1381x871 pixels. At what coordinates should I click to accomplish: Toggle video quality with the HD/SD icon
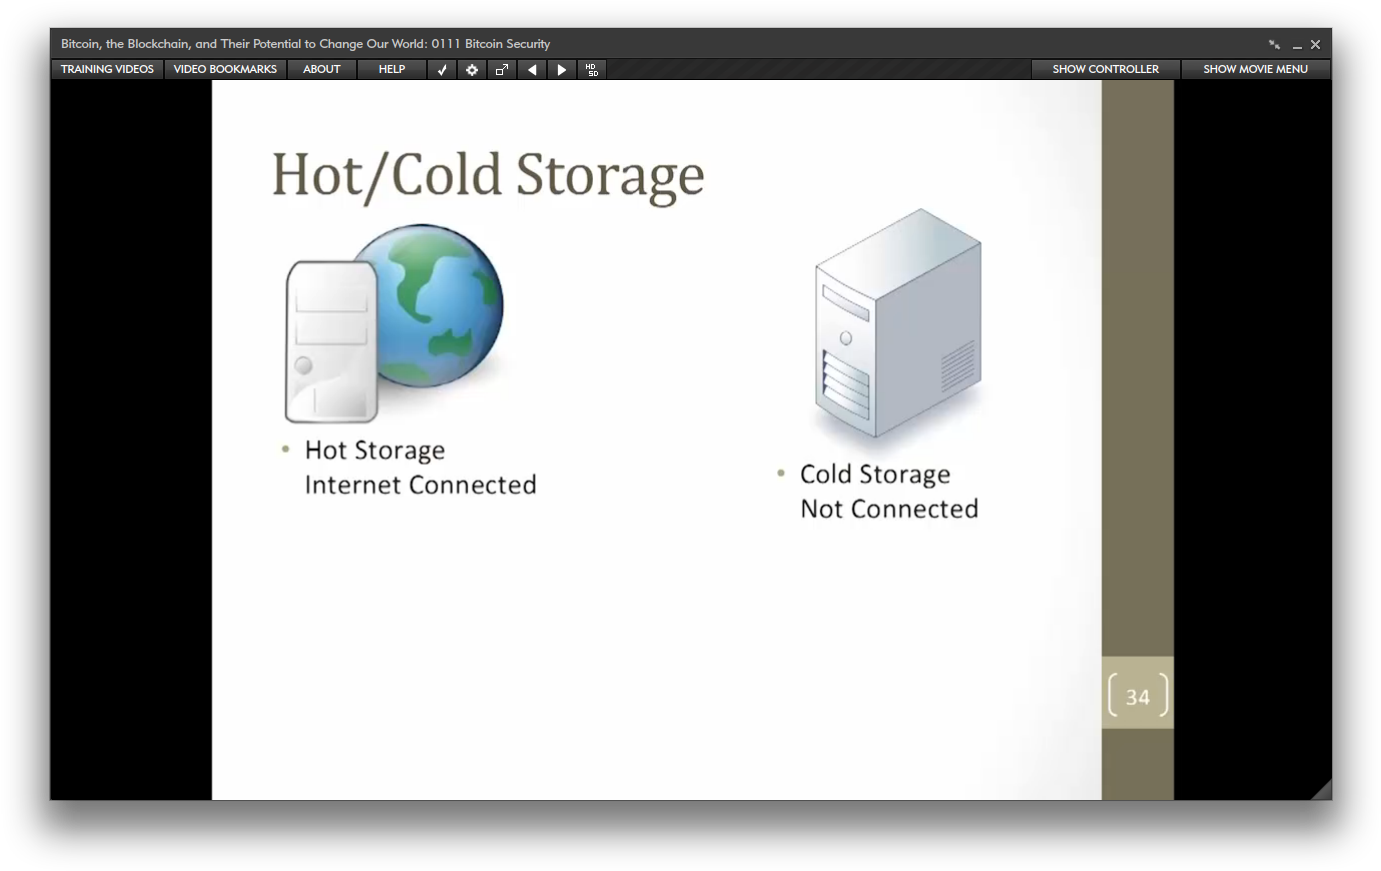(x=591, y=69)
